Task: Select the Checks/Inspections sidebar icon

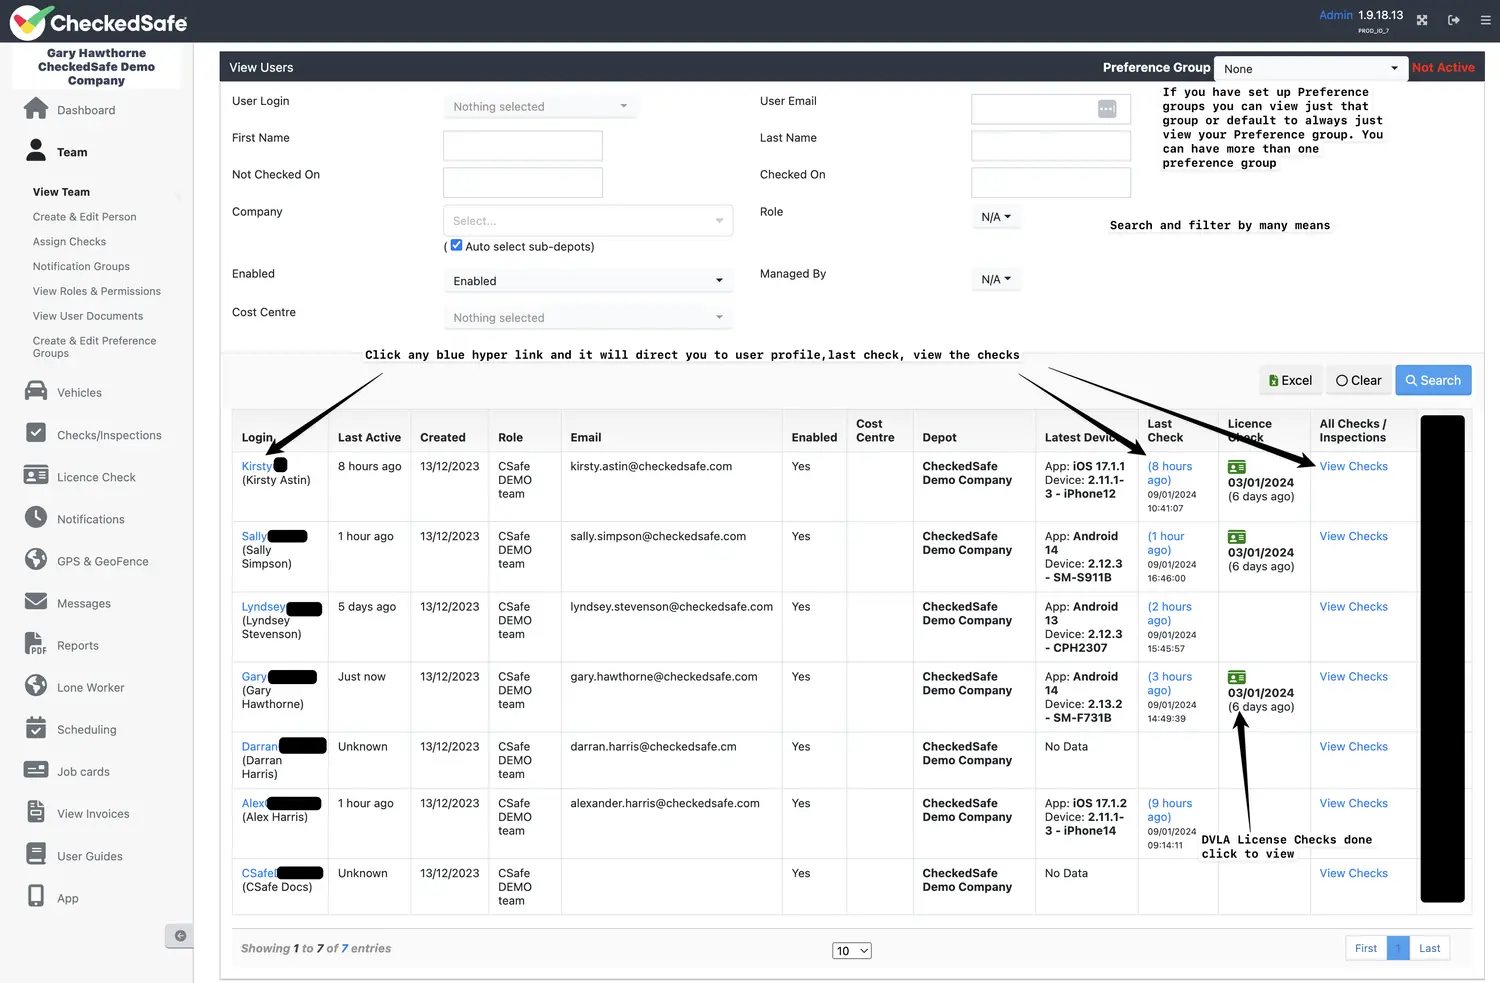Action: point(37,434)
